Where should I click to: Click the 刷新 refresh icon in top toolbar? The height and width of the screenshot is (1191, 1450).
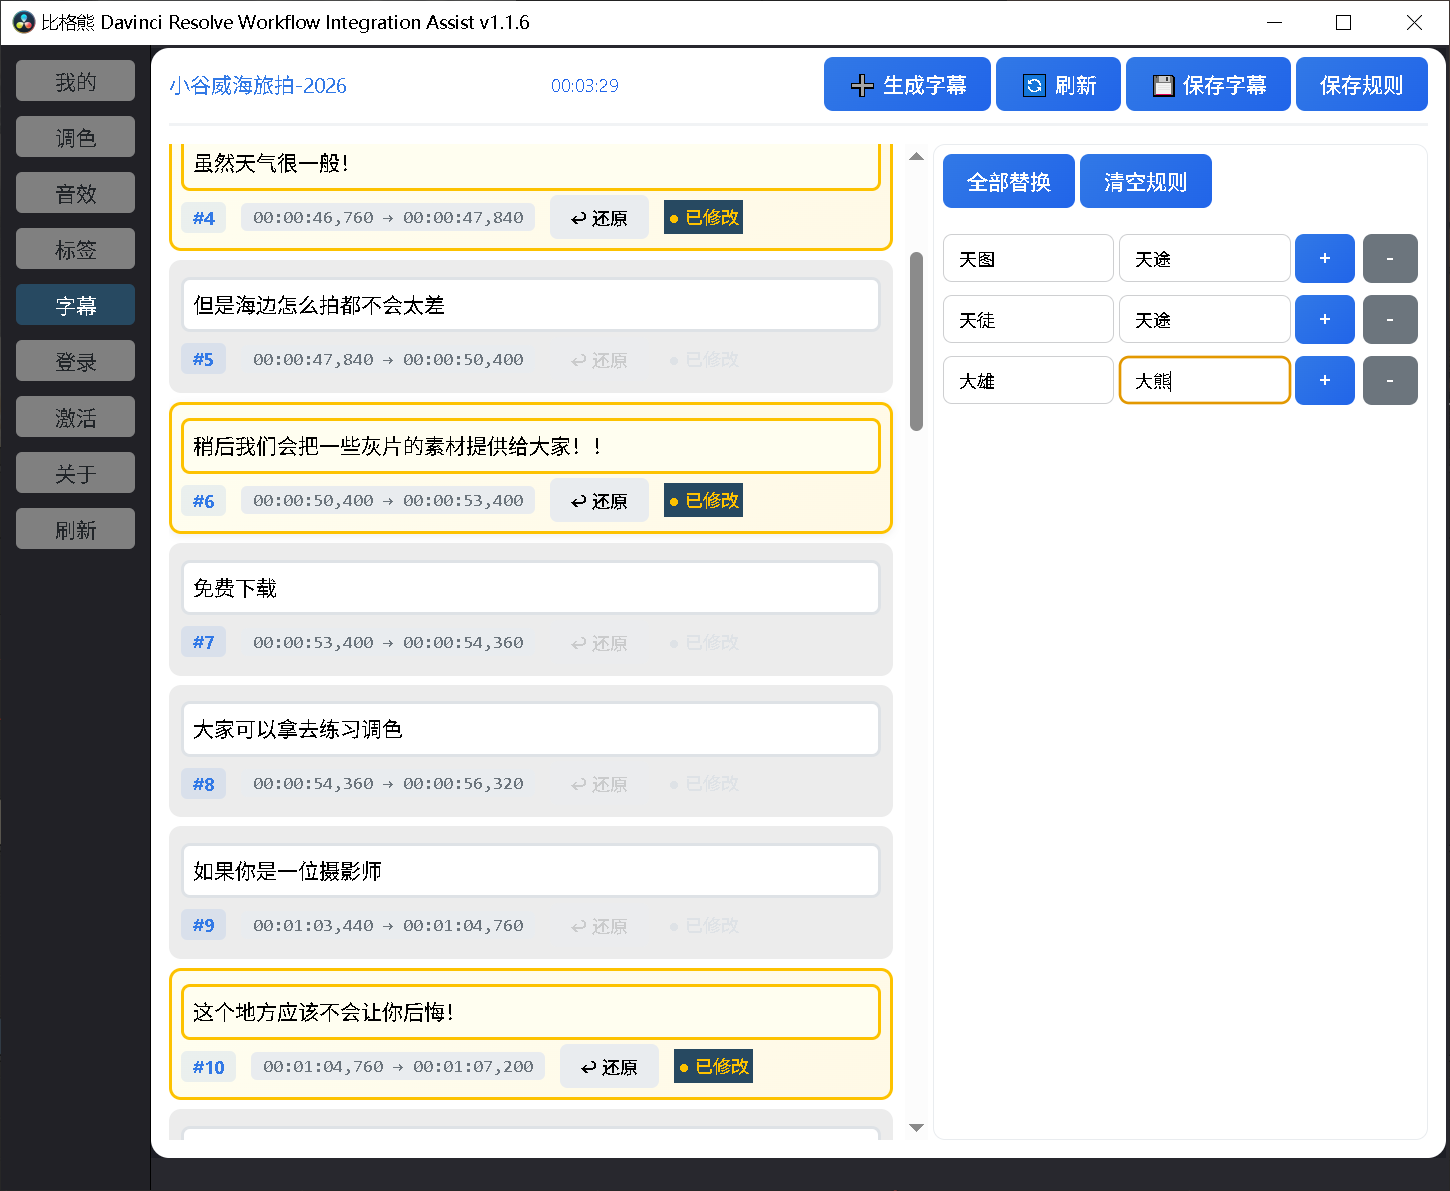[1058, 85]
